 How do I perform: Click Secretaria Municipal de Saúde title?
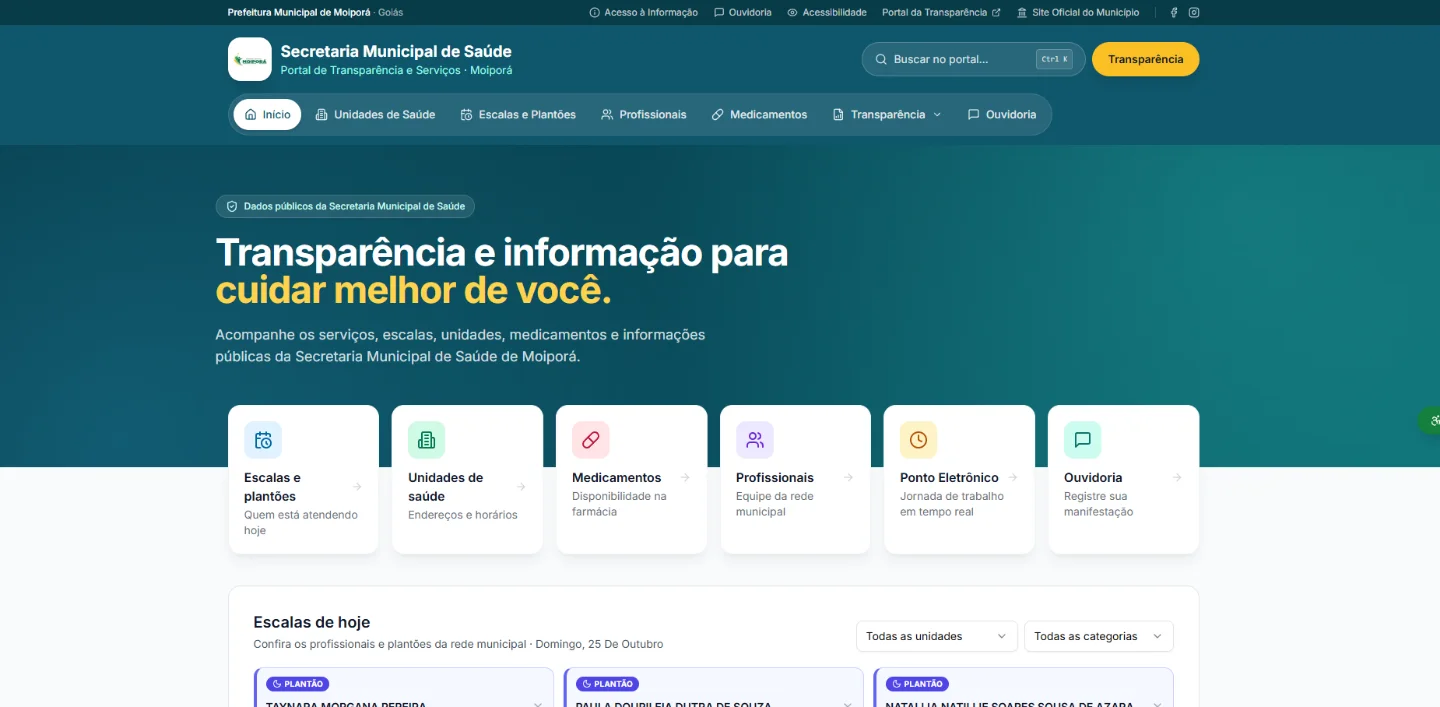click(x=396, y=51)
